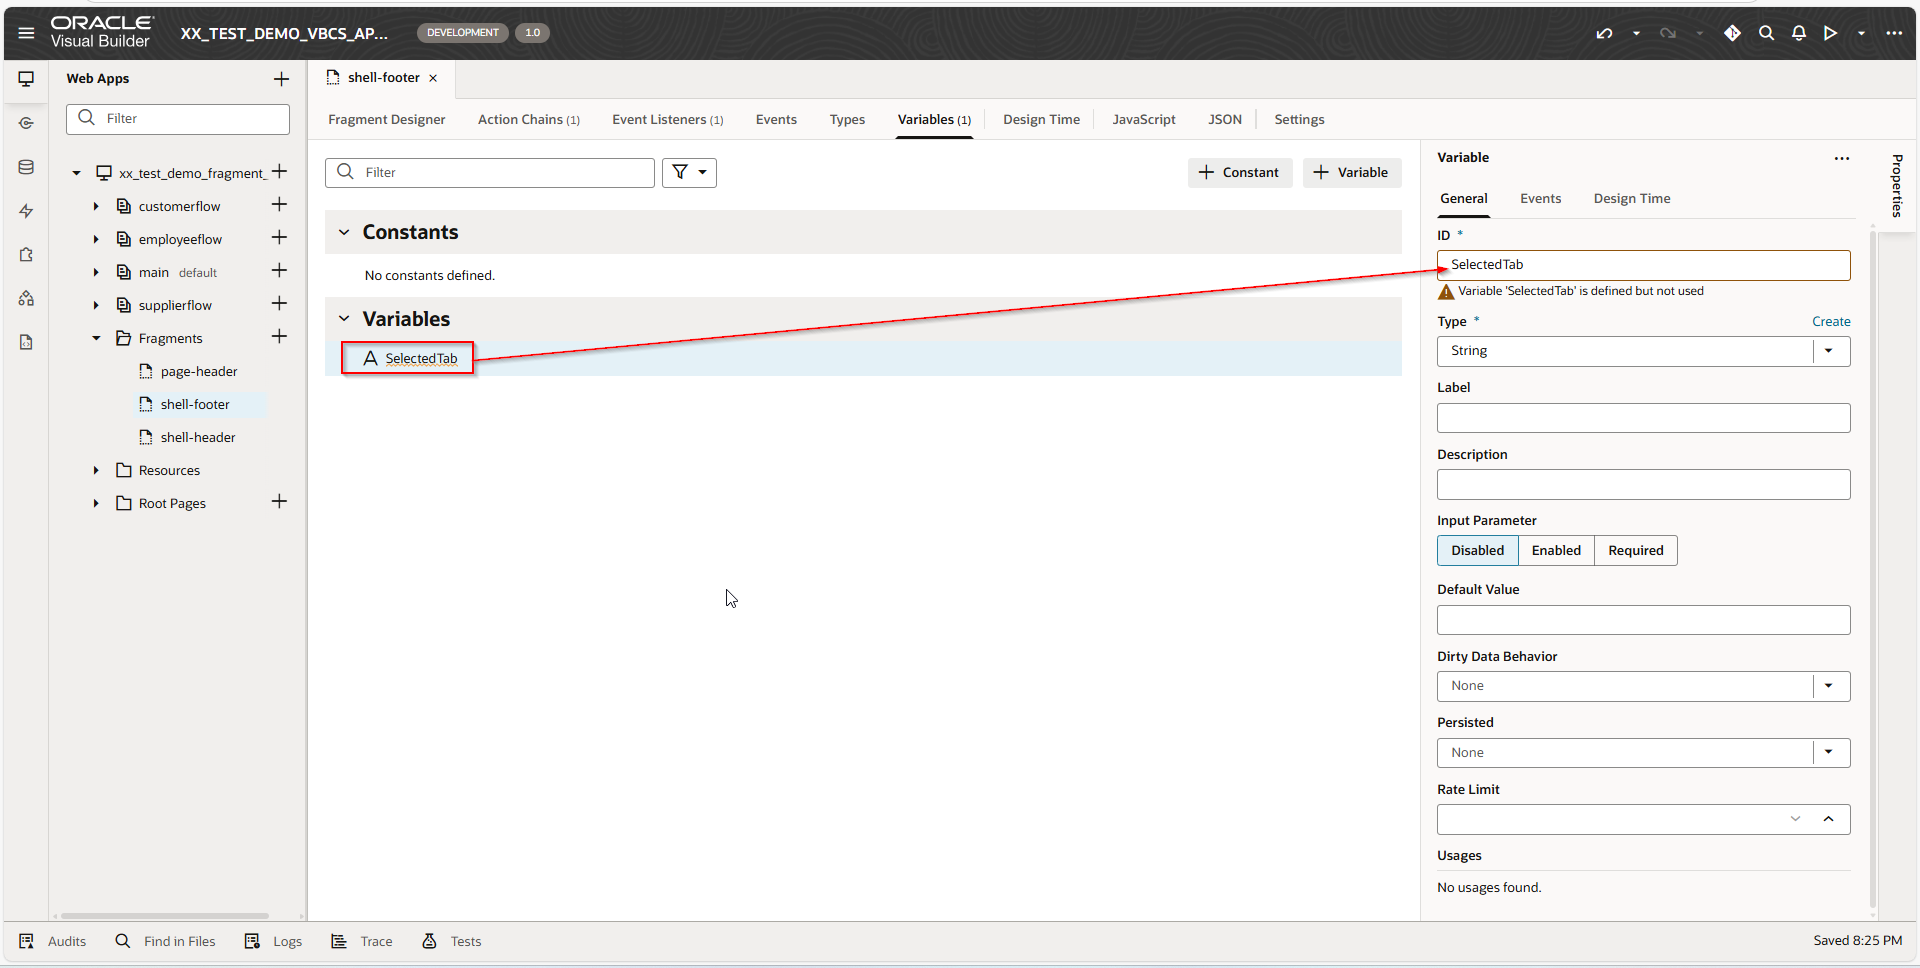Click the Preview play icon
Viewport: 1920px width, 968px height.
click(x=1830, y=33)
